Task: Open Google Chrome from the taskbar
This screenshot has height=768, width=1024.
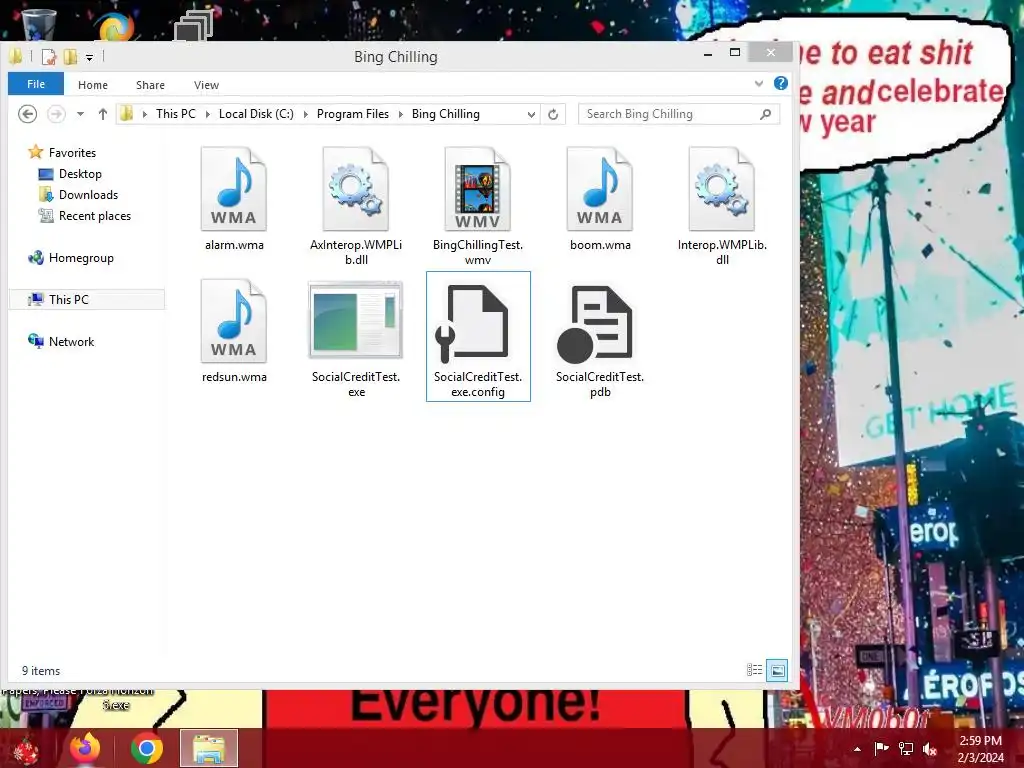Action: point(147,749)
